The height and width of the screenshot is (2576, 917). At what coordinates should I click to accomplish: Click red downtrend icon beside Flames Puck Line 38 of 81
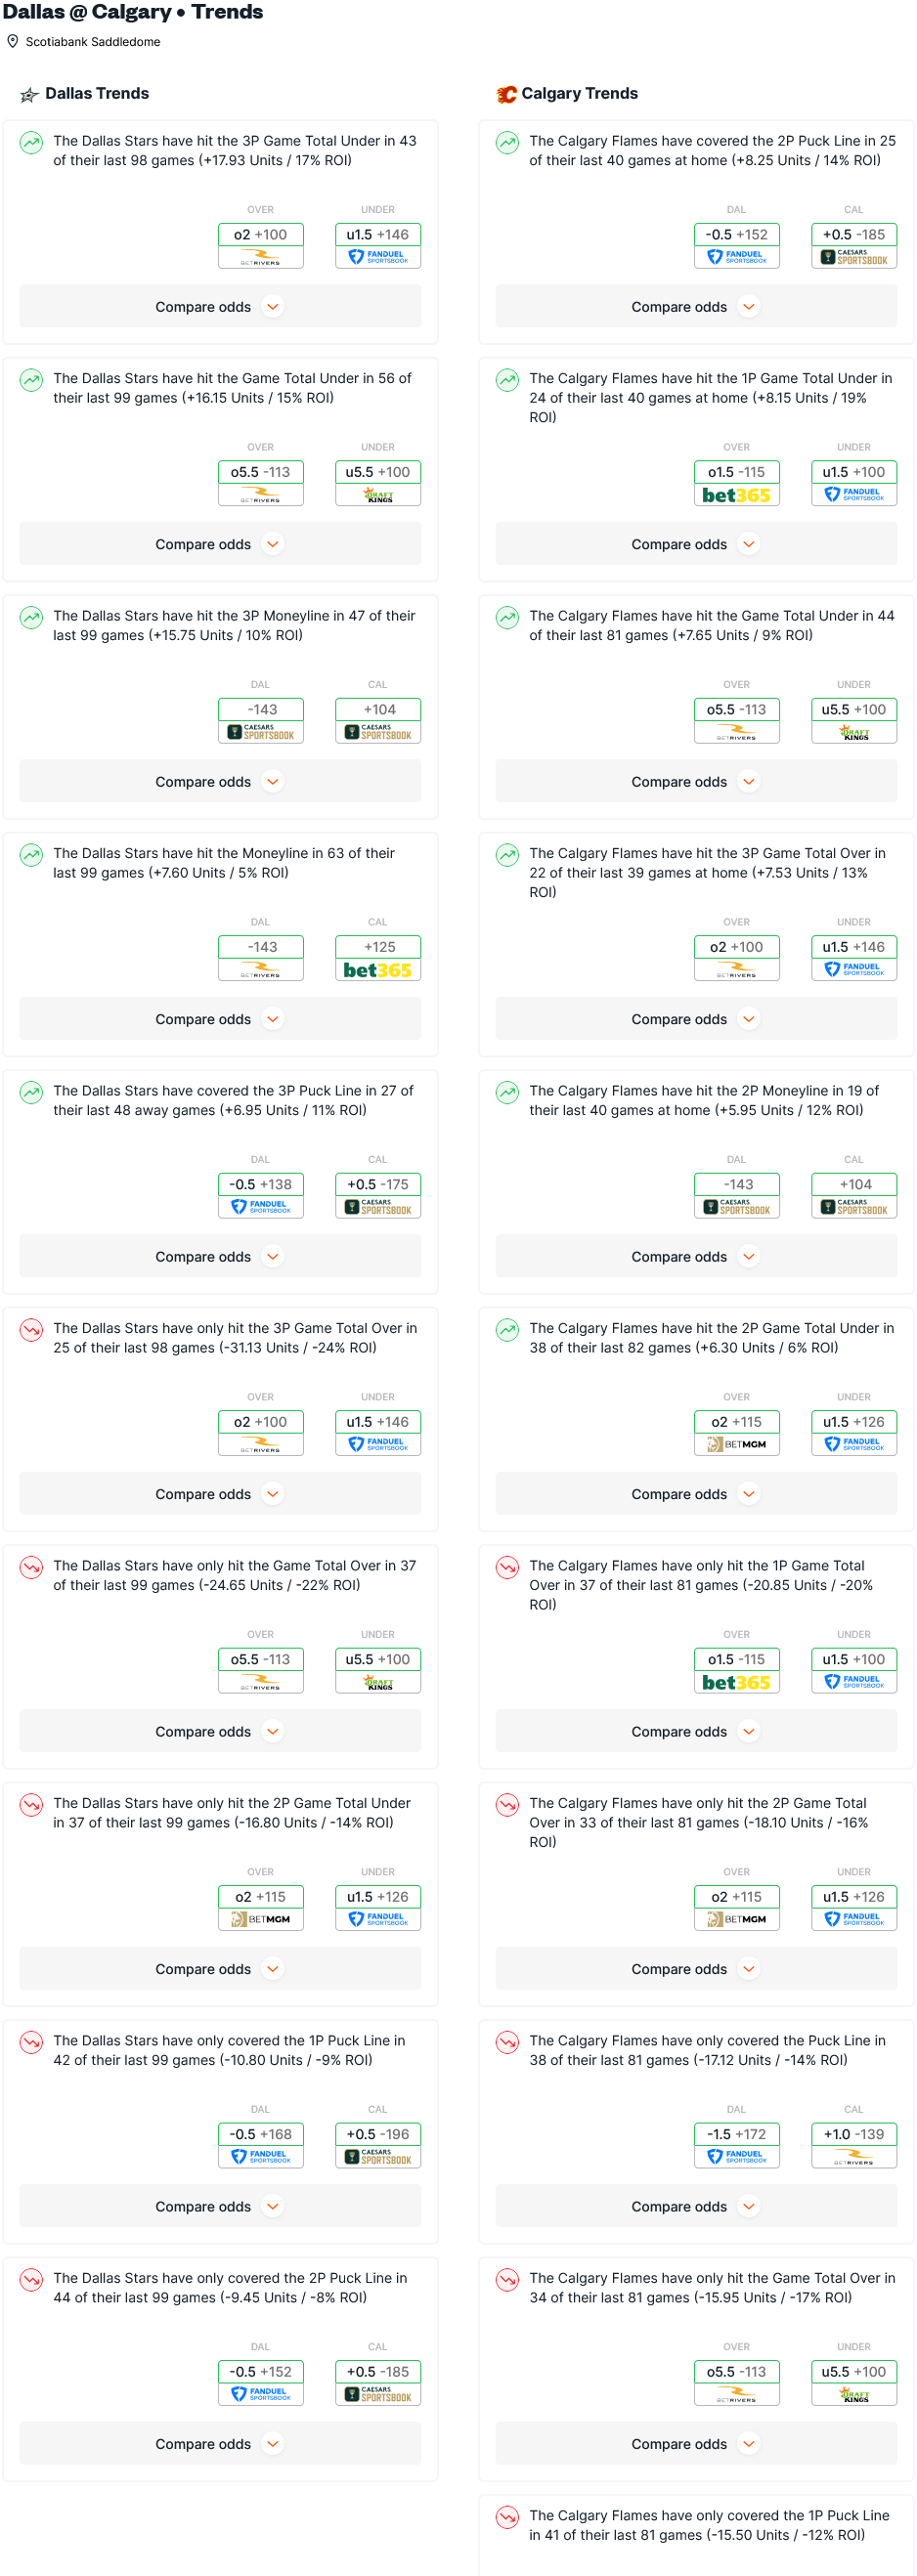point(508,2042)
